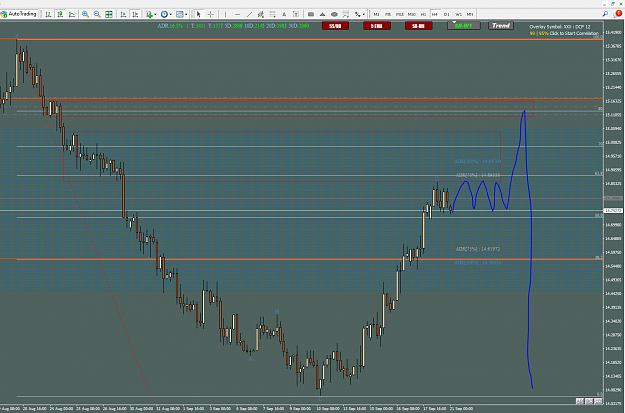Switch chart to candlesticks type

tap(60, 14)
